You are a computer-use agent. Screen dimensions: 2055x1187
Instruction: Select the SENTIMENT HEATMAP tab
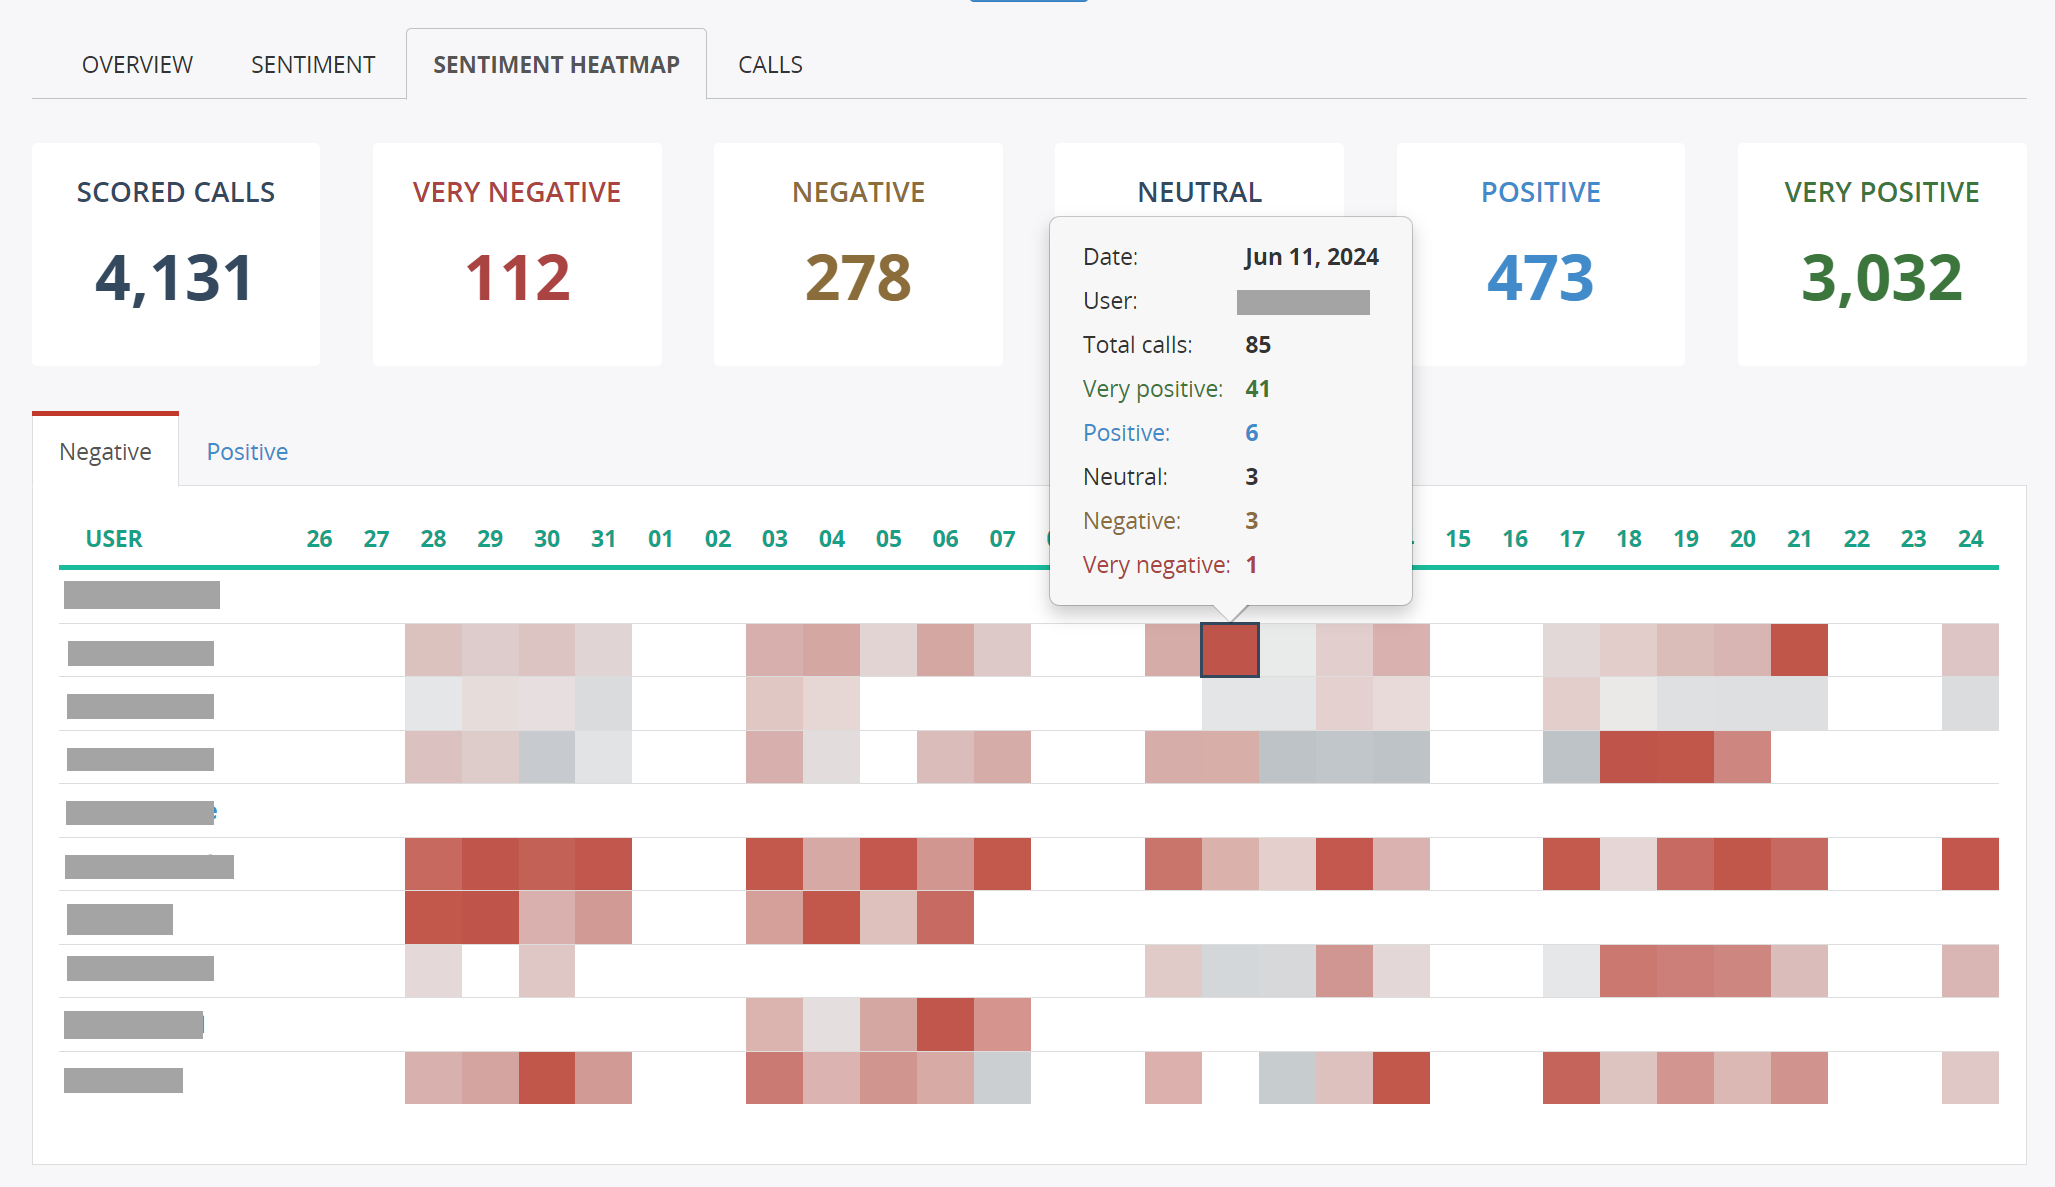(x=556, y=65)
